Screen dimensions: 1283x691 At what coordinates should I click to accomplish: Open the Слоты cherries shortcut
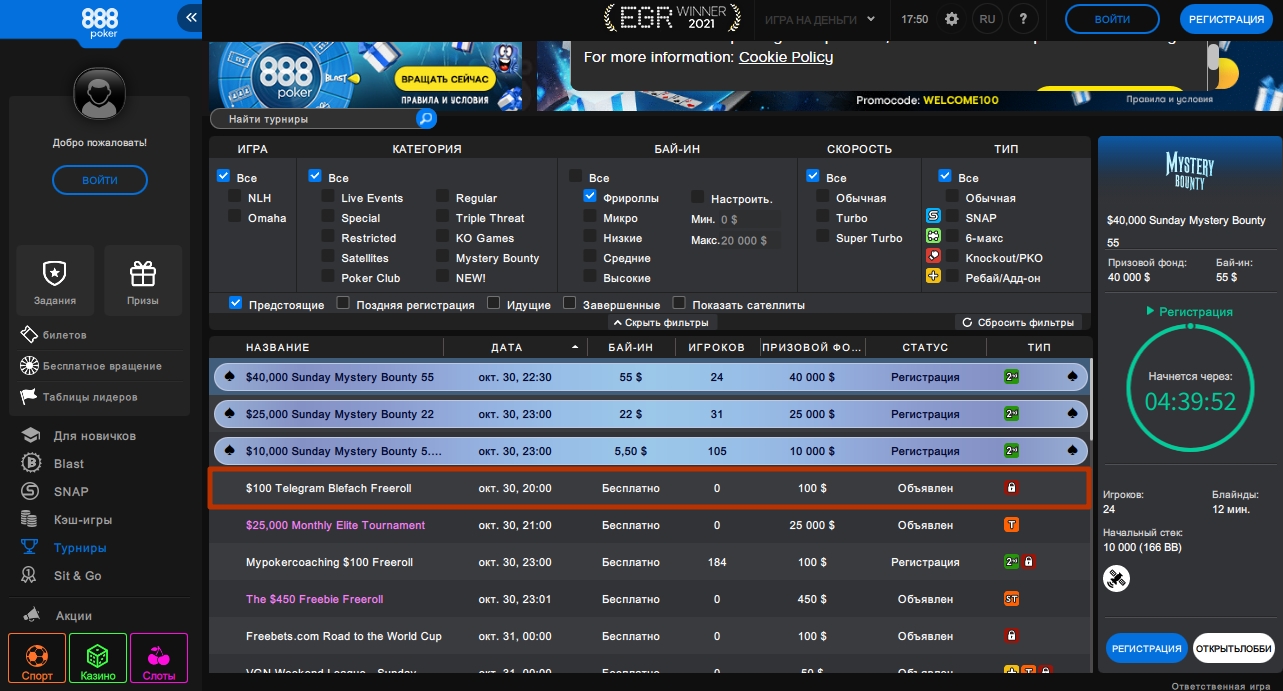[x=159, y=660]
